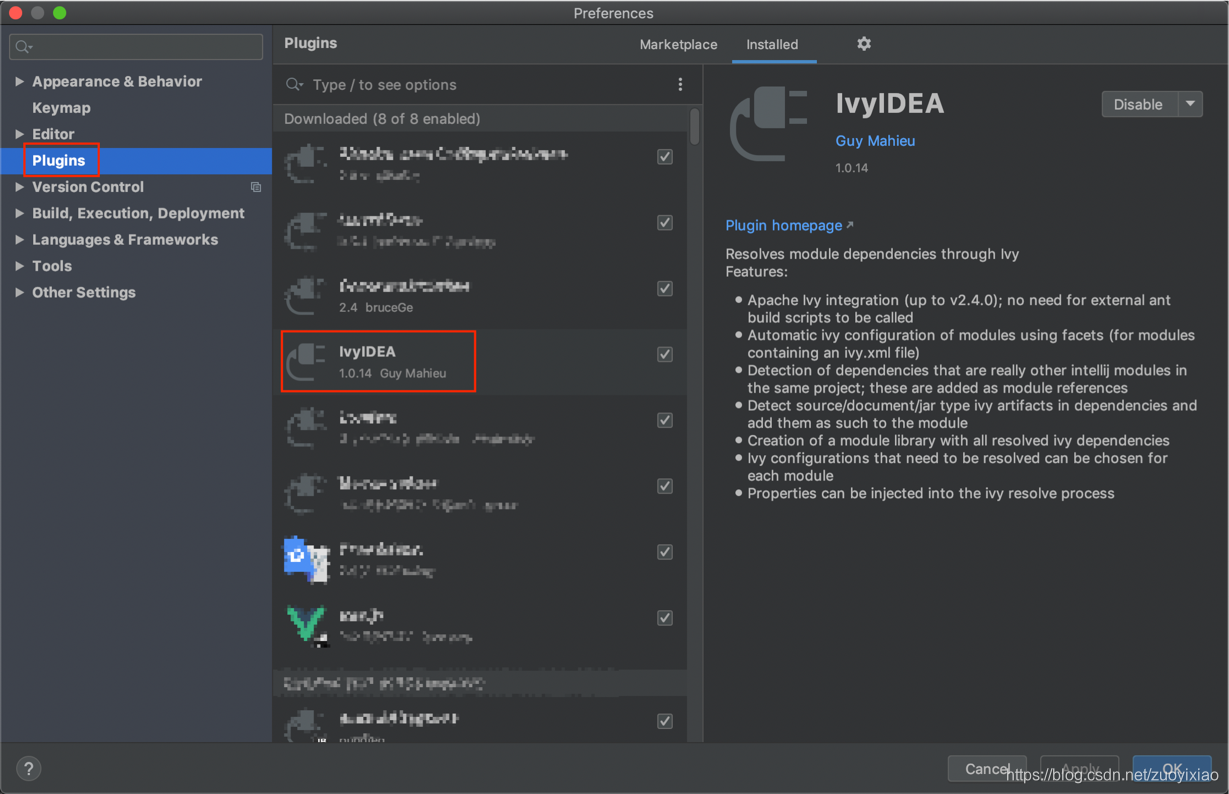The image size is (1229, 794).
Task: Click the Disable button for IvyIDEA
Action: [1139, 104]
